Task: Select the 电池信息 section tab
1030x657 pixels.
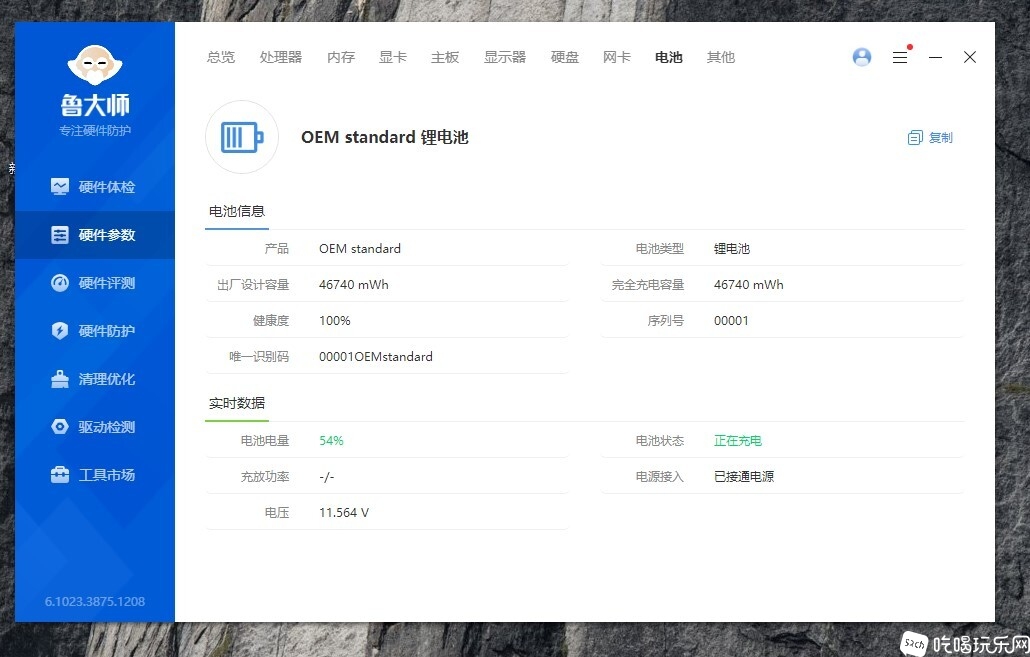Action: (x=236, y=212)
